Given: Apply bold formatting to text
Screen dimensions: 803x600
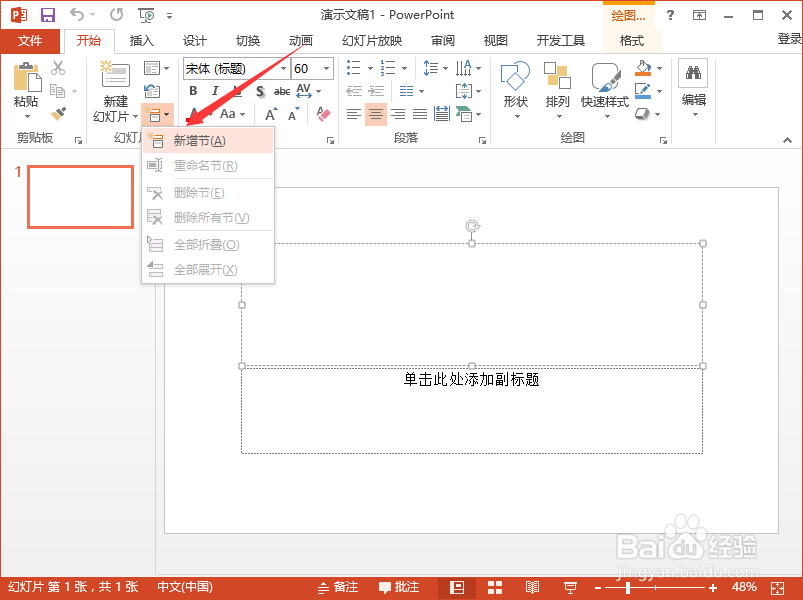Looking at the screenshot, I should (x=193, y=90).
